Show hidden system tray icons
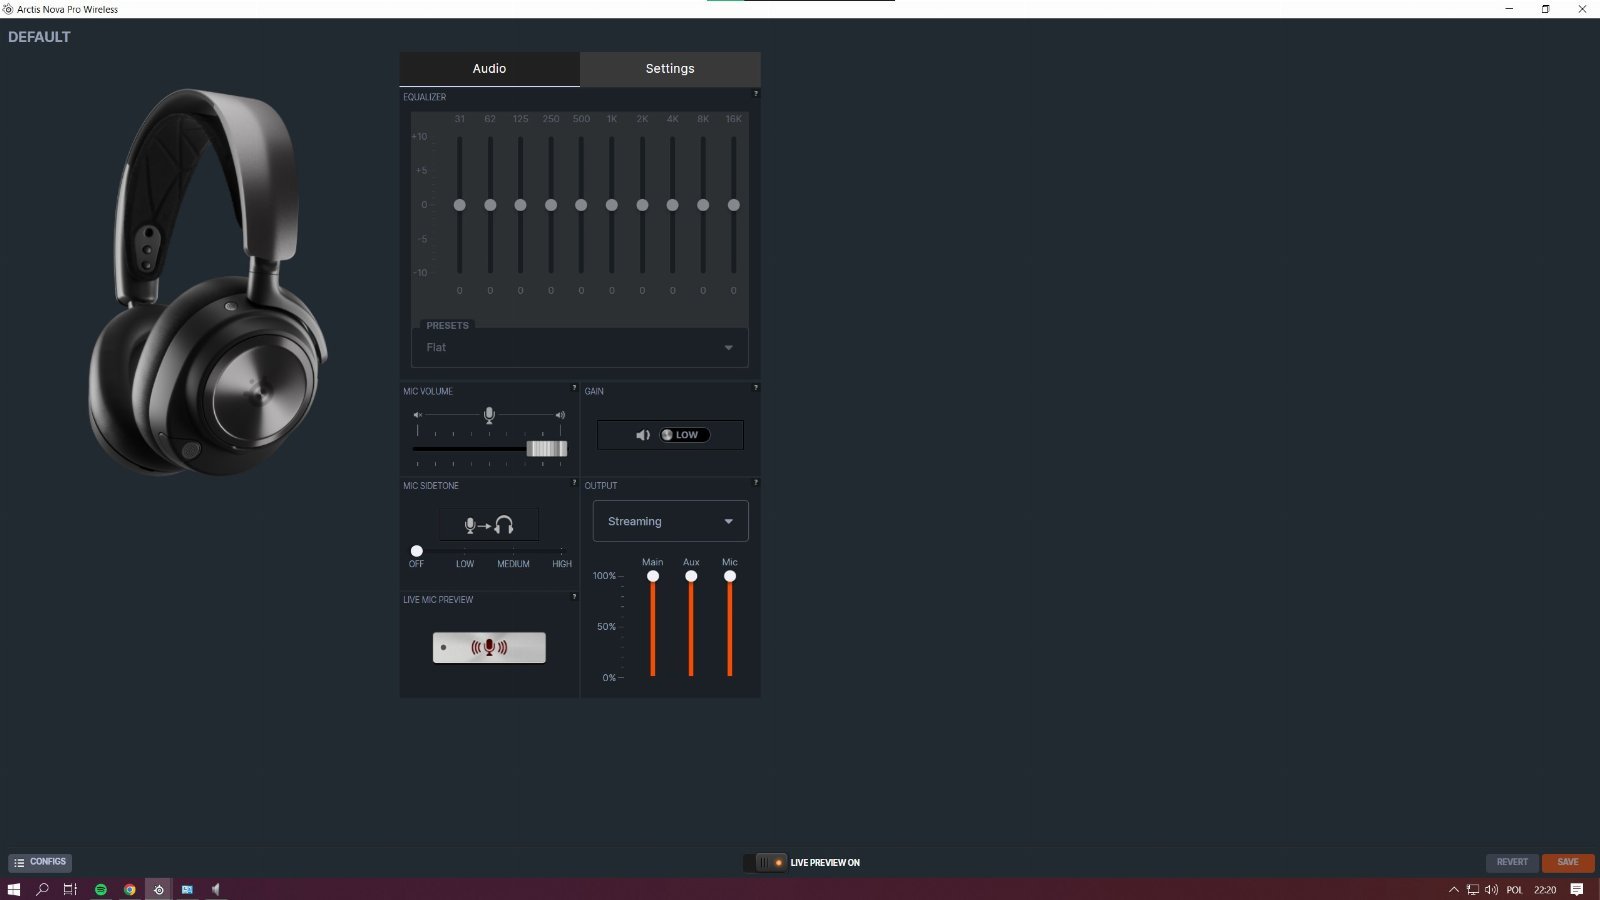1600x900 pixels. (x=1453, y=889)
